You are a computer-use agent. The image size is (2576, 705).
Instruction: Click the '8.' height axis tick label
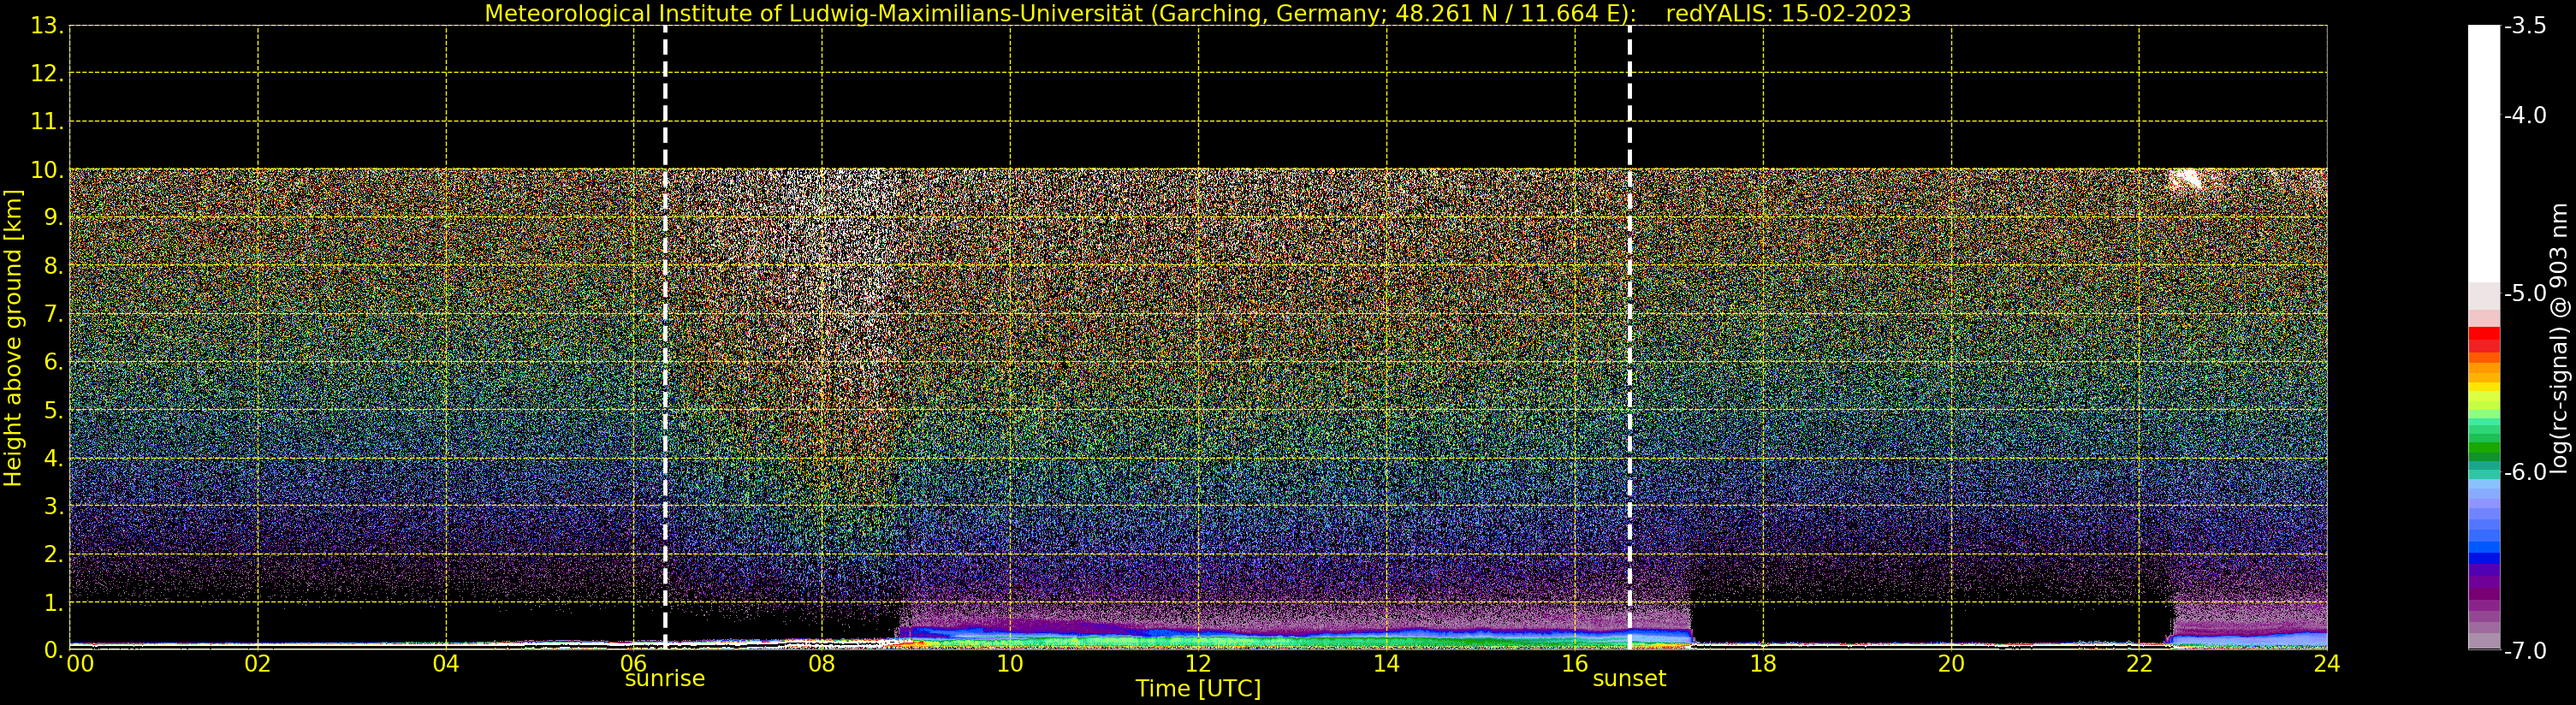click(54, 266)
